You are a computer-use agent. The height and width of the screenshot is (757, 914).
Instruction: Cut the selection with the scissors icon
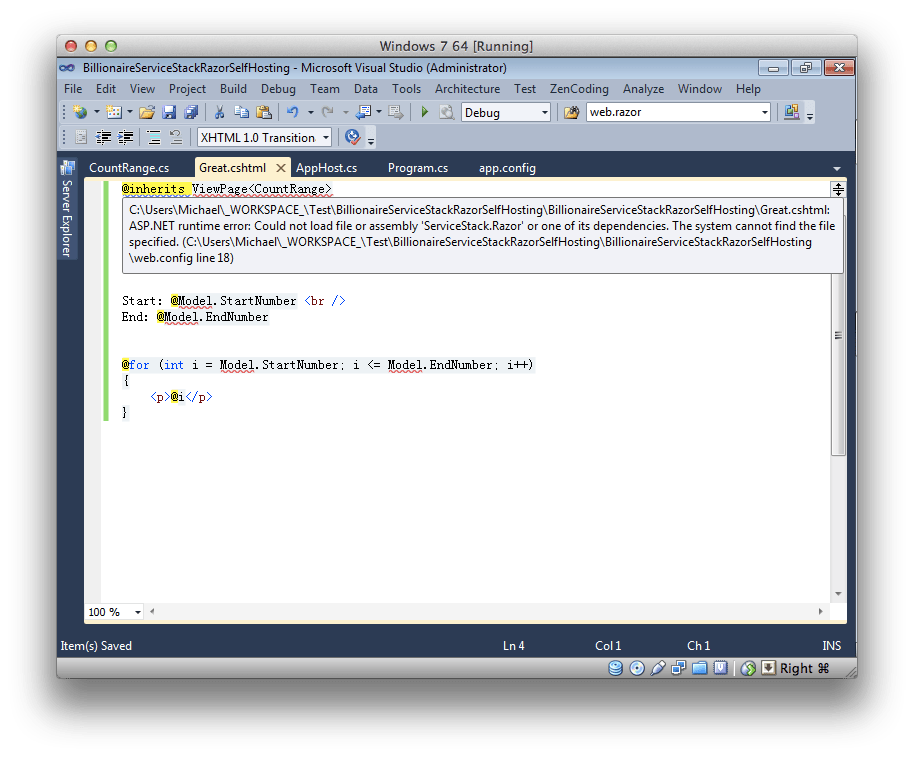click(219, 112)
